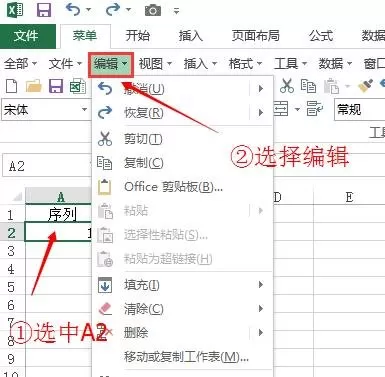Click the scissors icon beside 剪切
The image size is (385, 377).
tap(105, 138)
